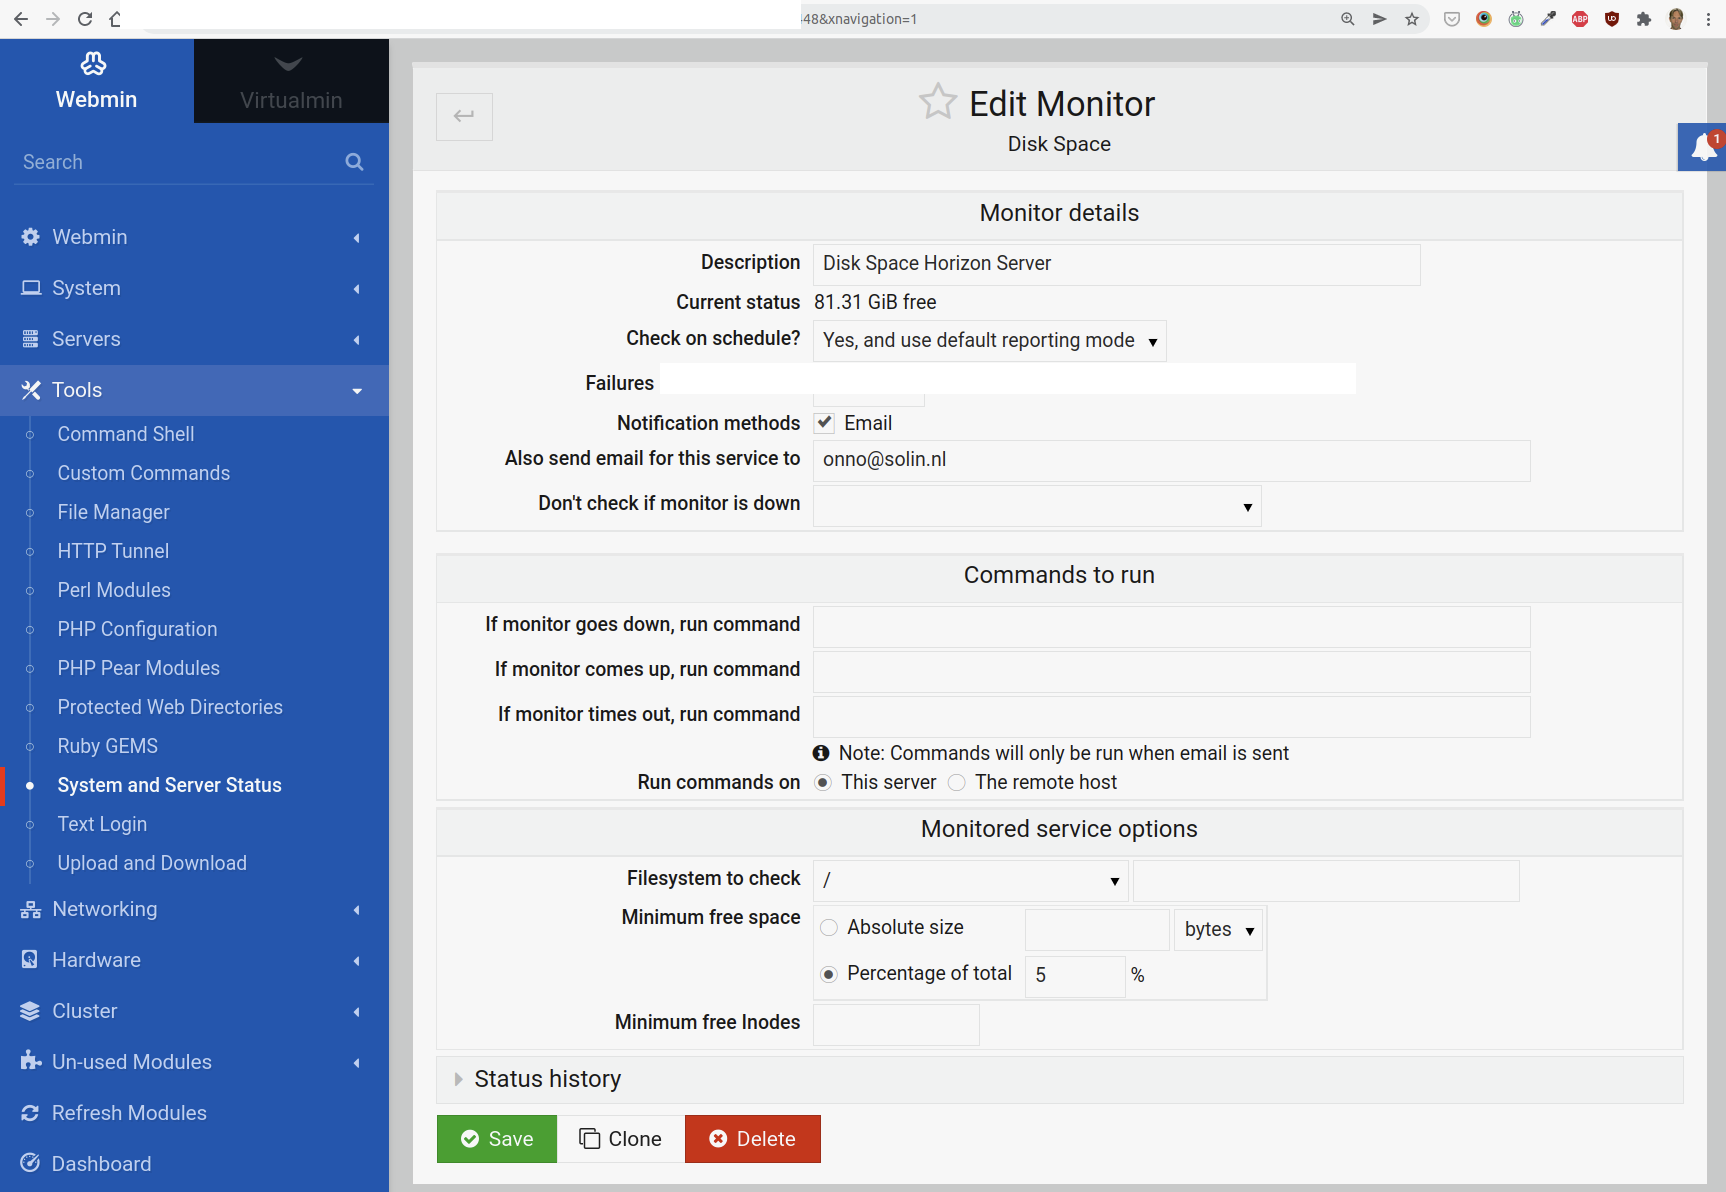
Task: Click the Webmin logo tab
Action: (x=96, y=81)
